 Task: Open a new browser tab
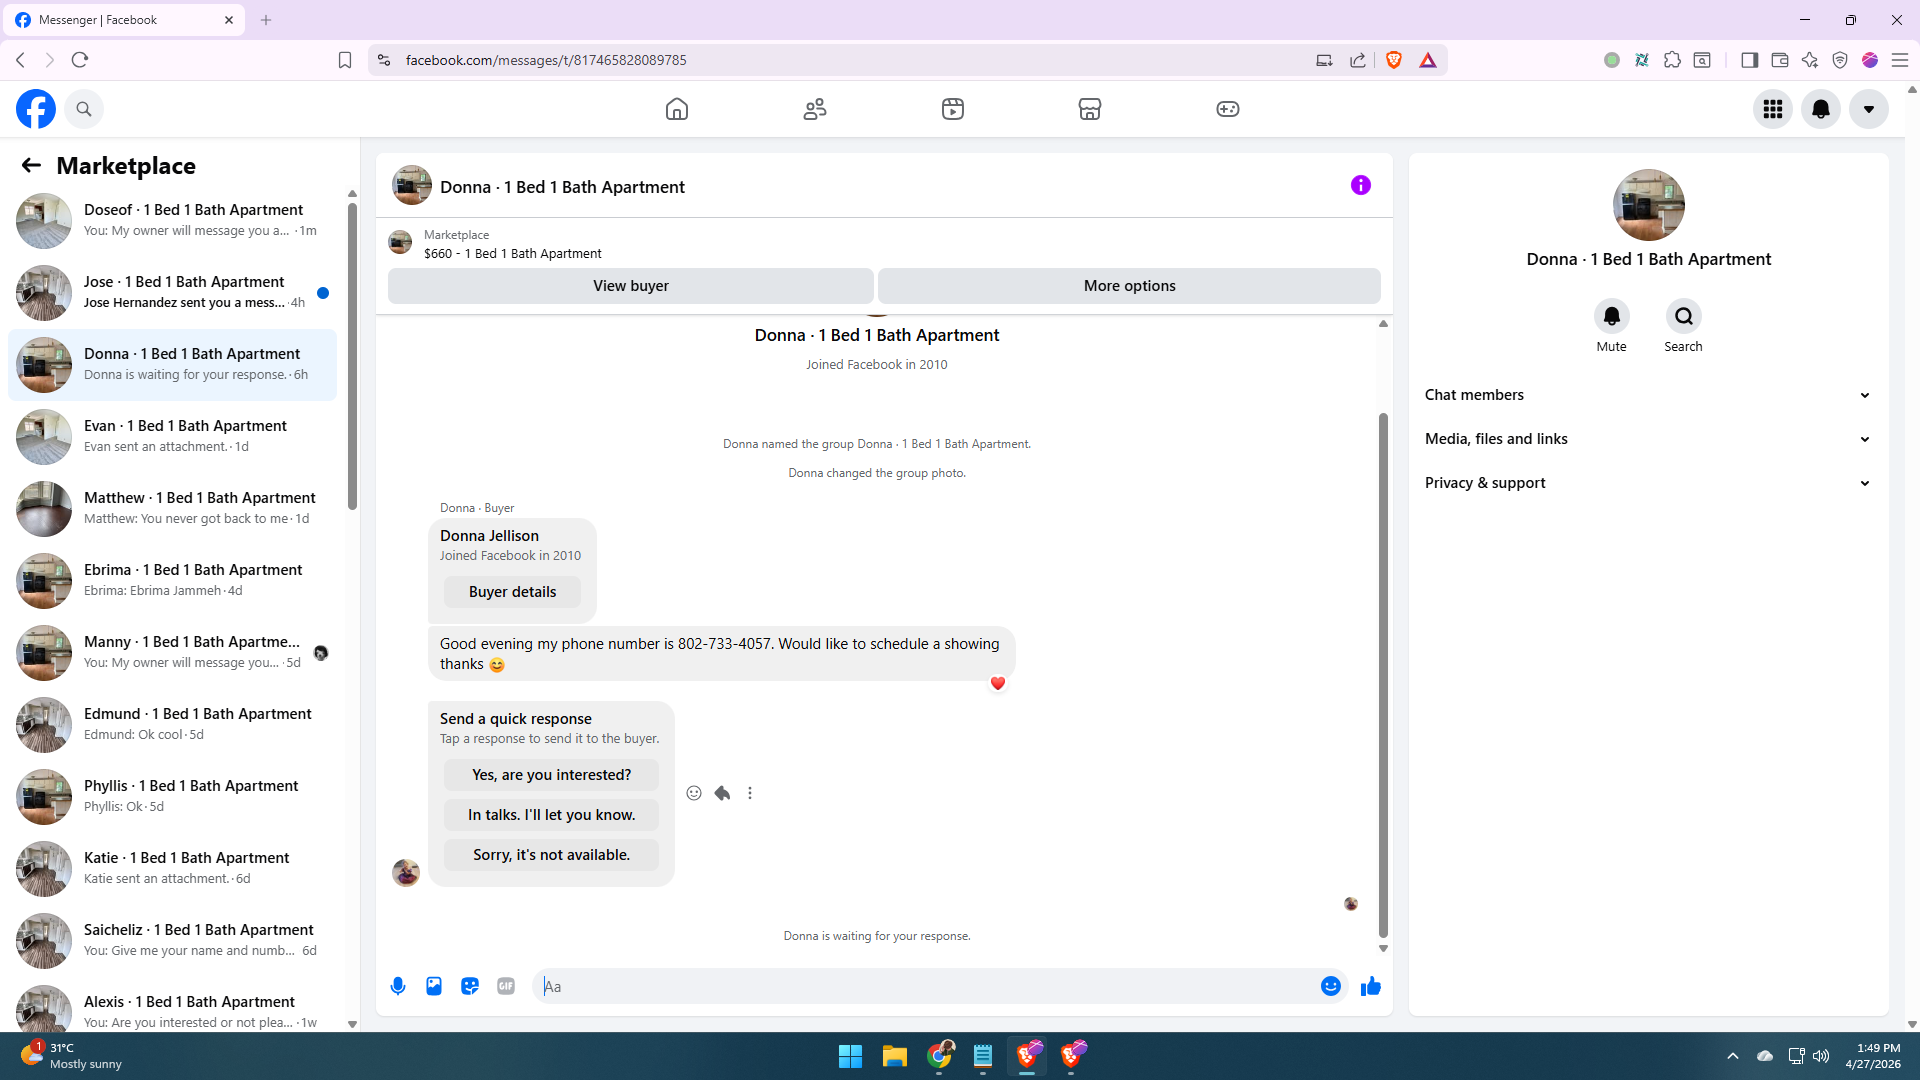click(x=266, y=20)
